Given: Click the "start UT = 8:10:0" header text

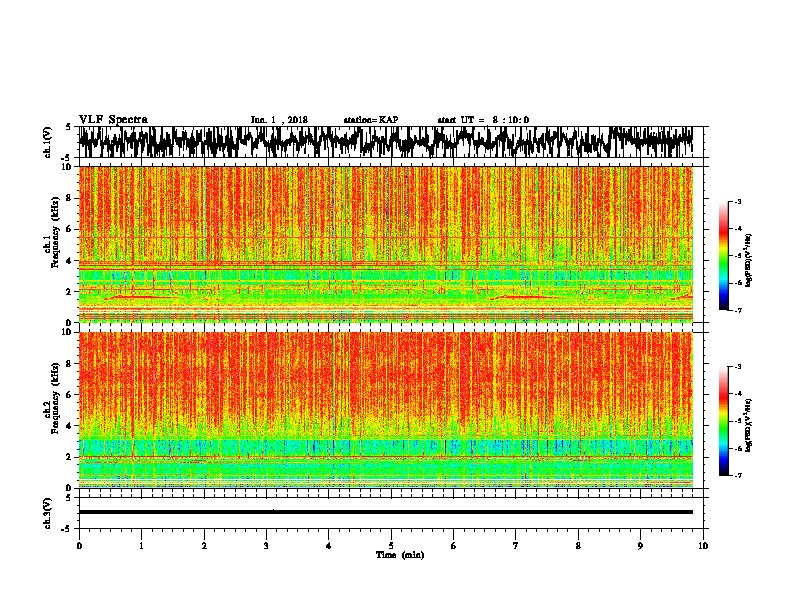Looking at the screenshot, I should coord(483,120).
